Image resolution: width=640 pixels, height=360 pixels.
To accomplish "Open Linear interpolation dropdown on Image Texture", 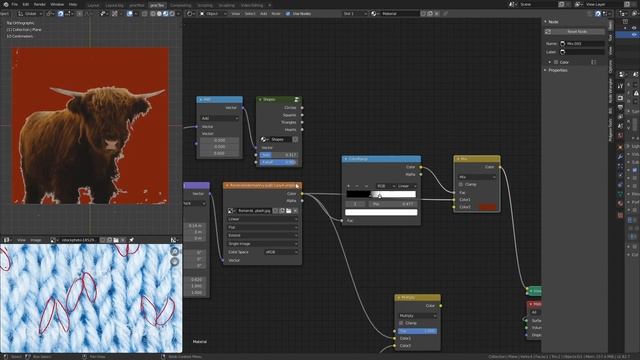I will click(262, 219).
